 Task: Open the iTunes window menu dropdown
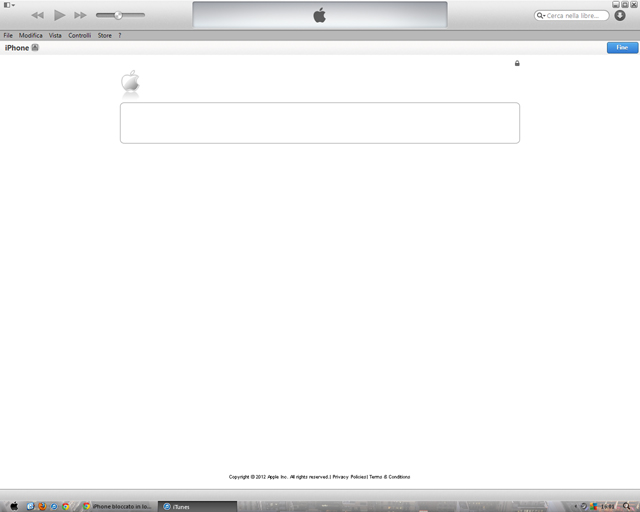coord(9,5)
